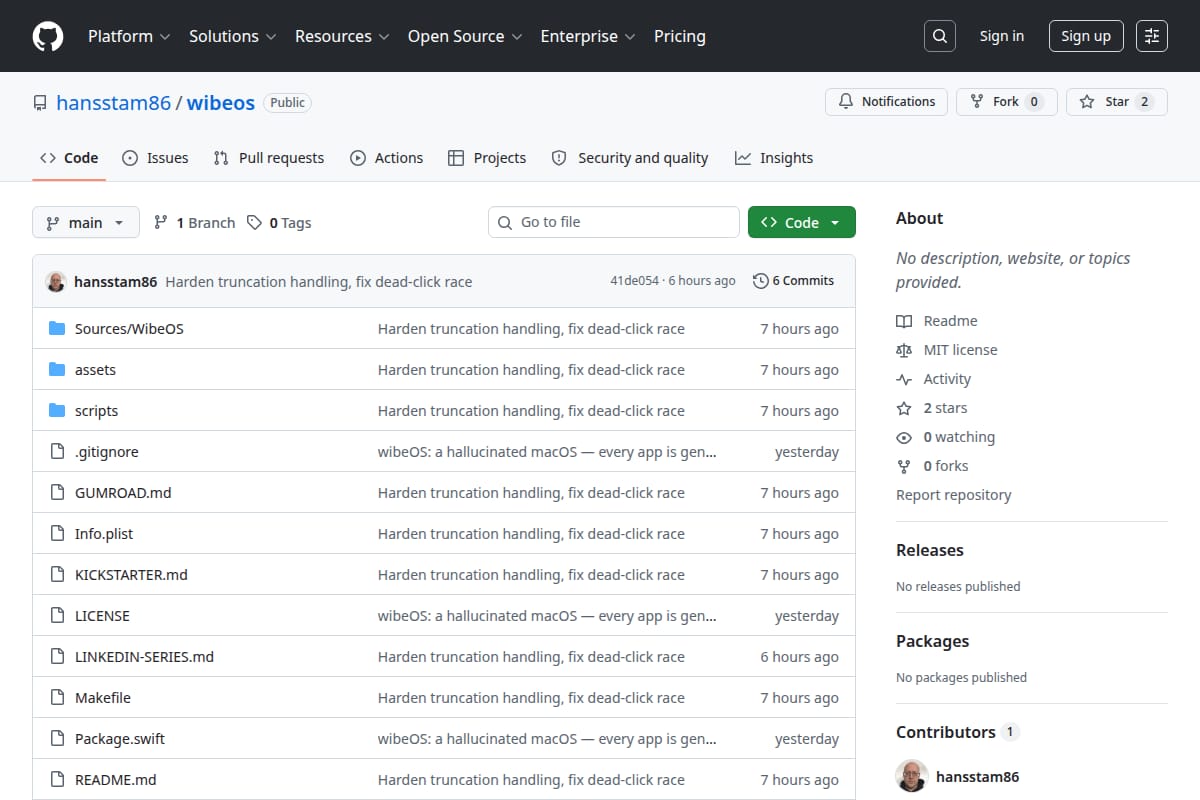Viewport: 1200px width, 800px height.
Task: Click hansstam86 avatar in the commit bar
Action: 56,281
